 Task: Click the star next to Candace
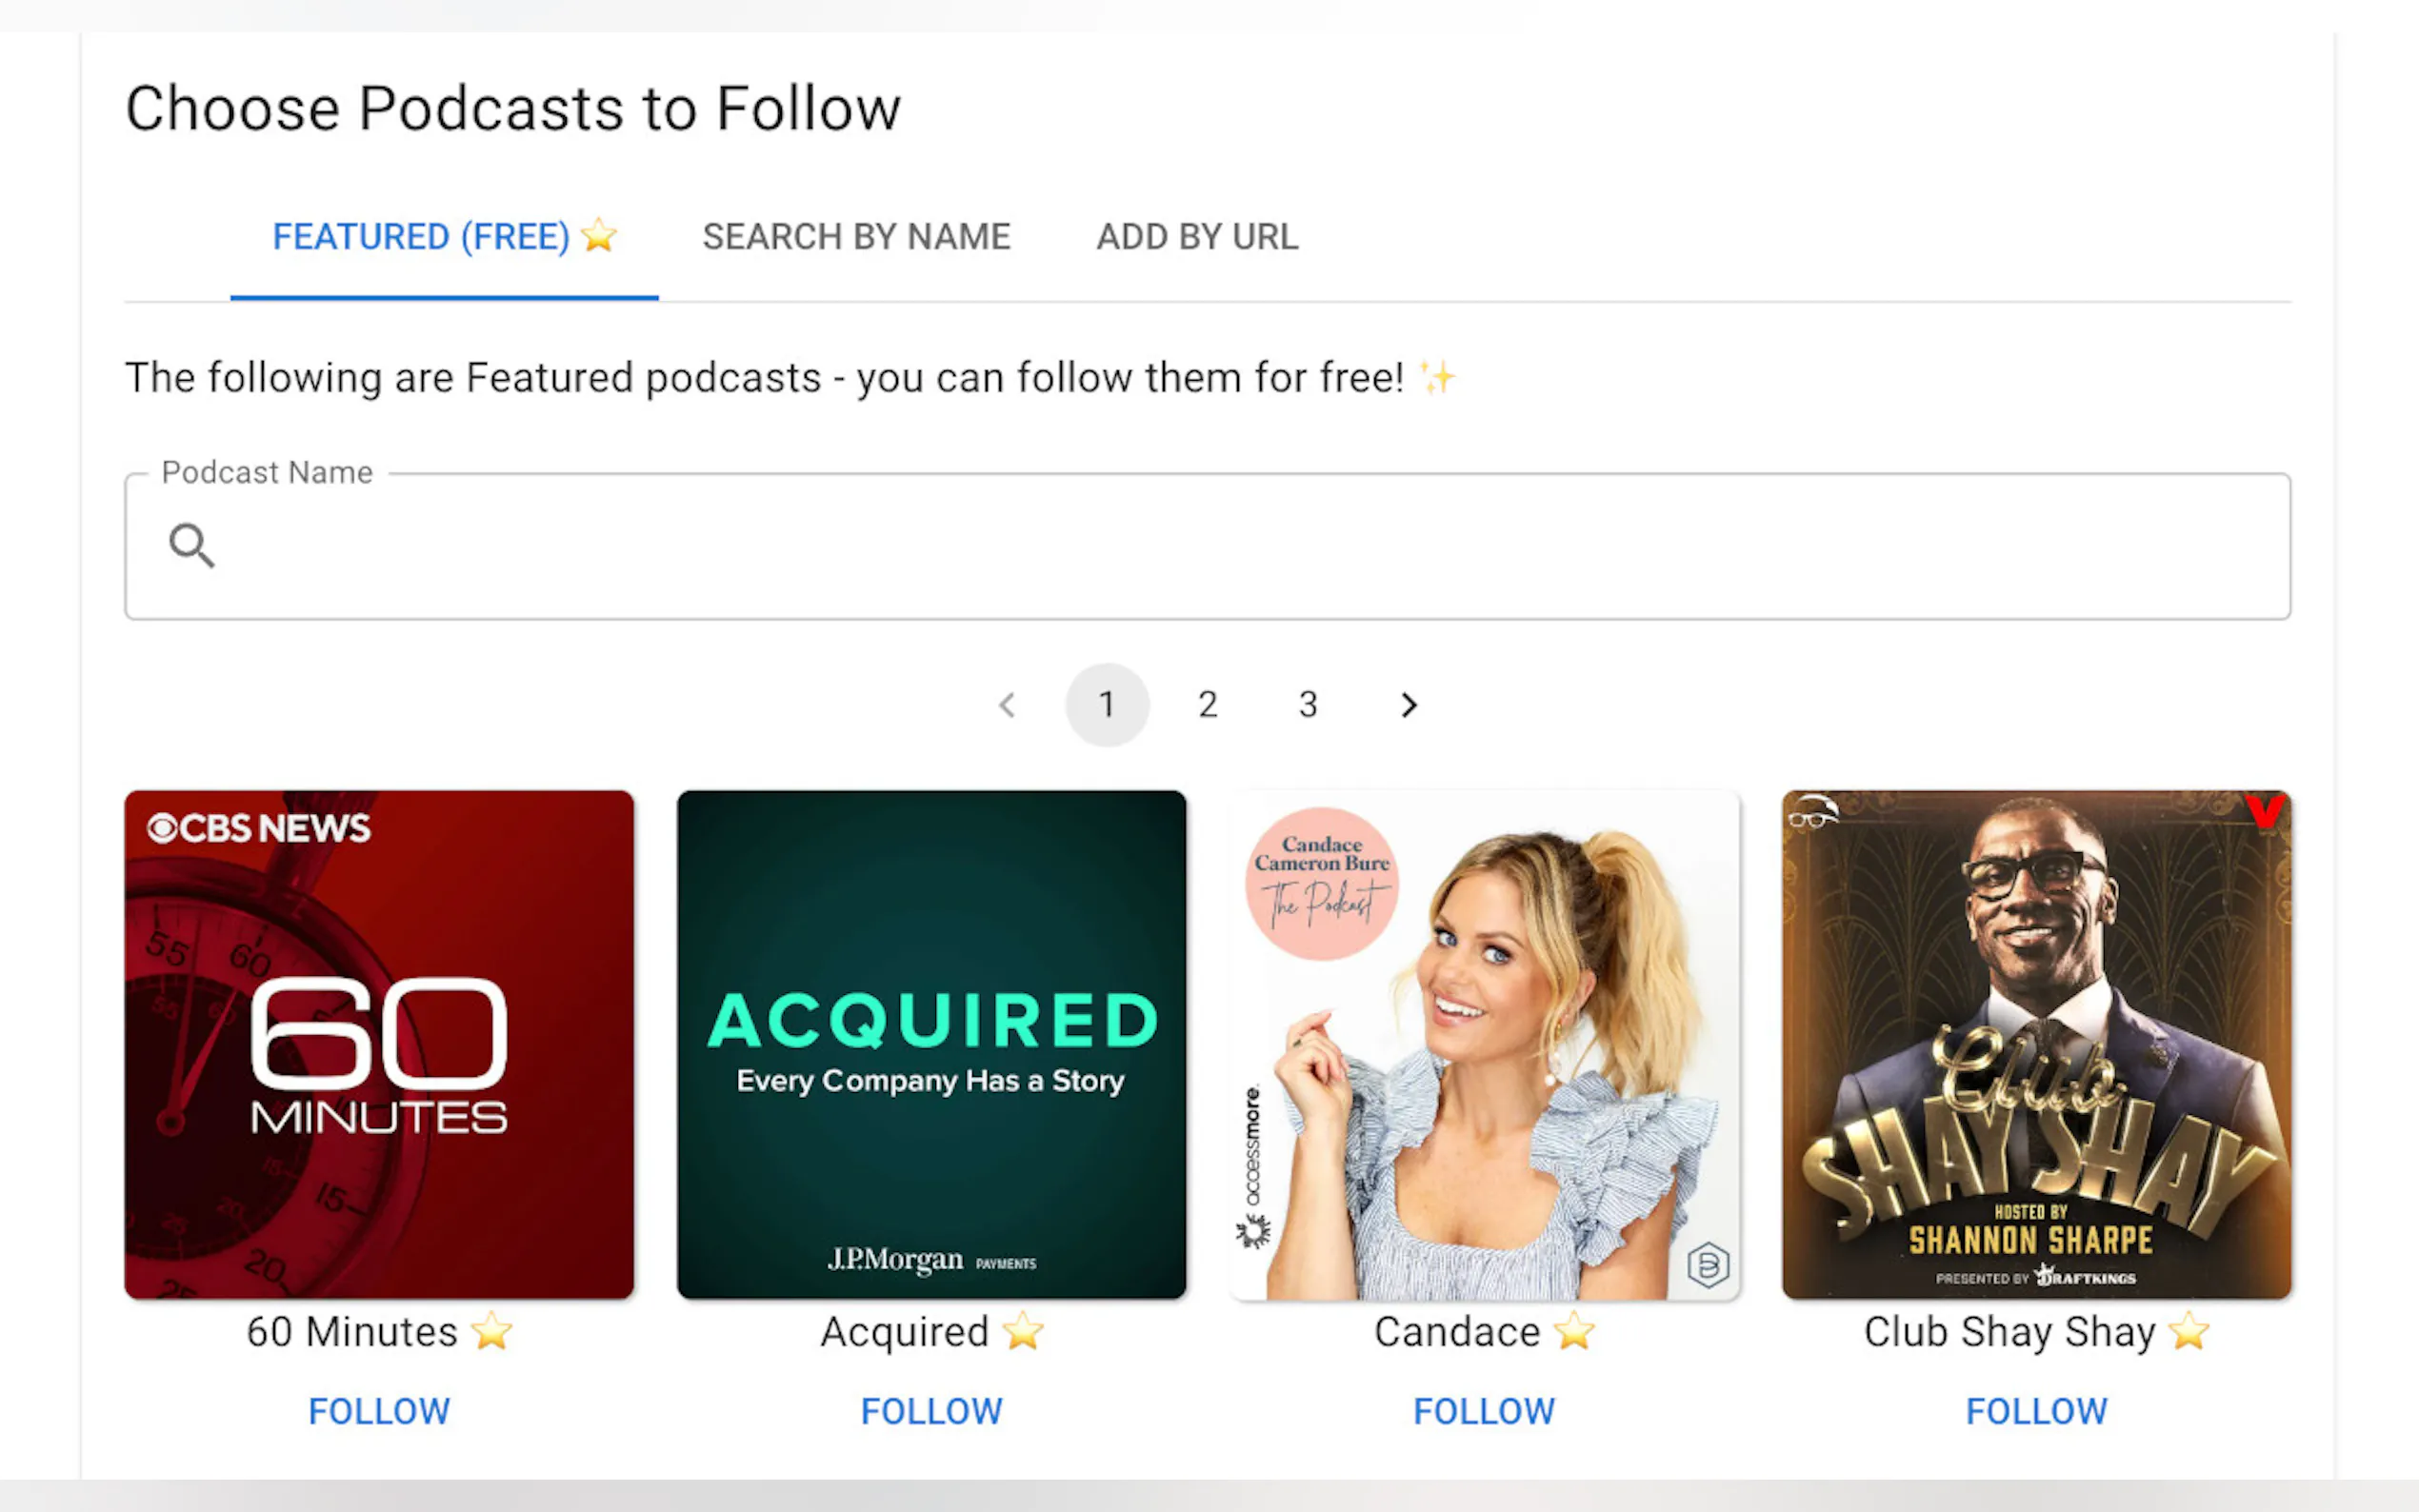coord(1574,1332)
